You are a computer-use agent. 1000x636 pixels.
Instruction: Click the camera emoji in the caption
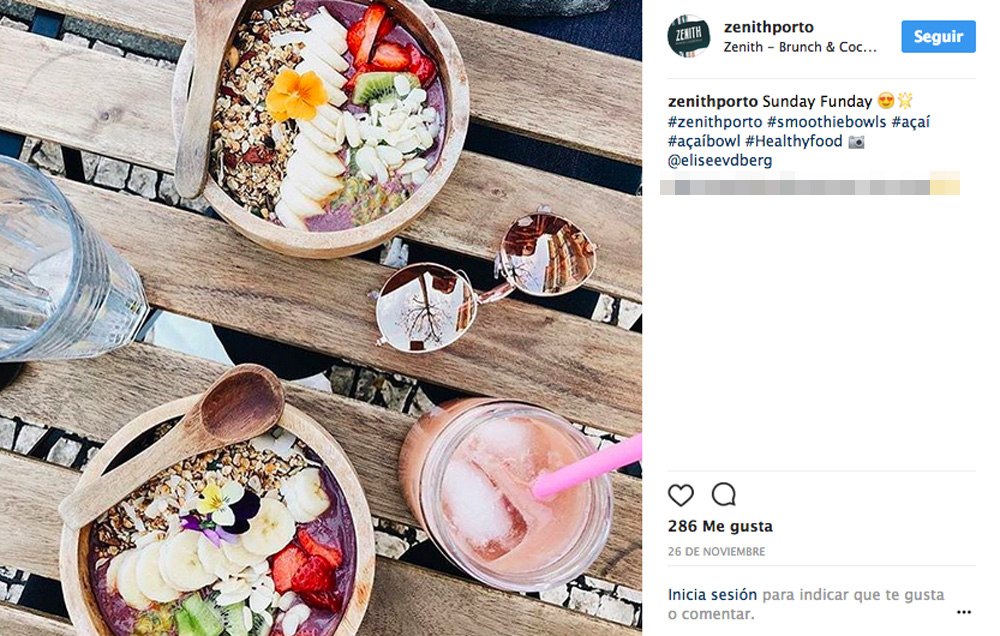point(857,141)
